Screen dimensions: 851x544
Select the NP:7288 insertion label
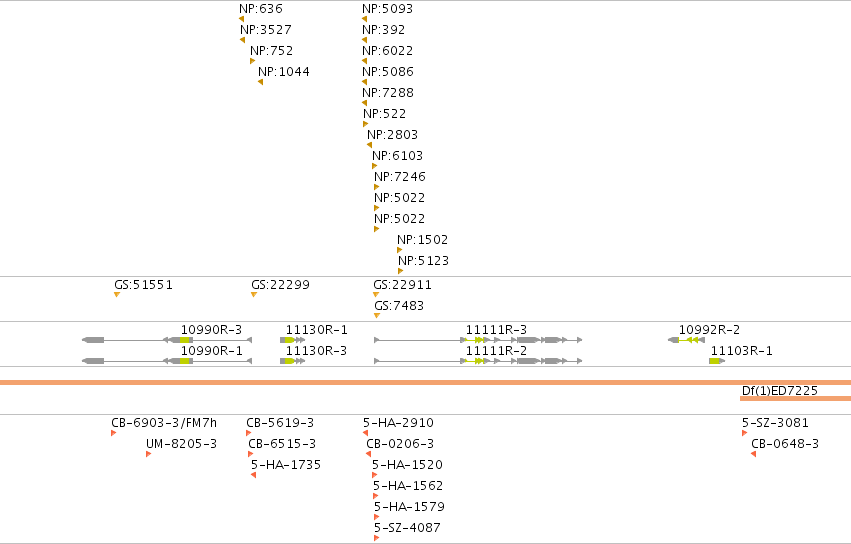tap(388, 93)
